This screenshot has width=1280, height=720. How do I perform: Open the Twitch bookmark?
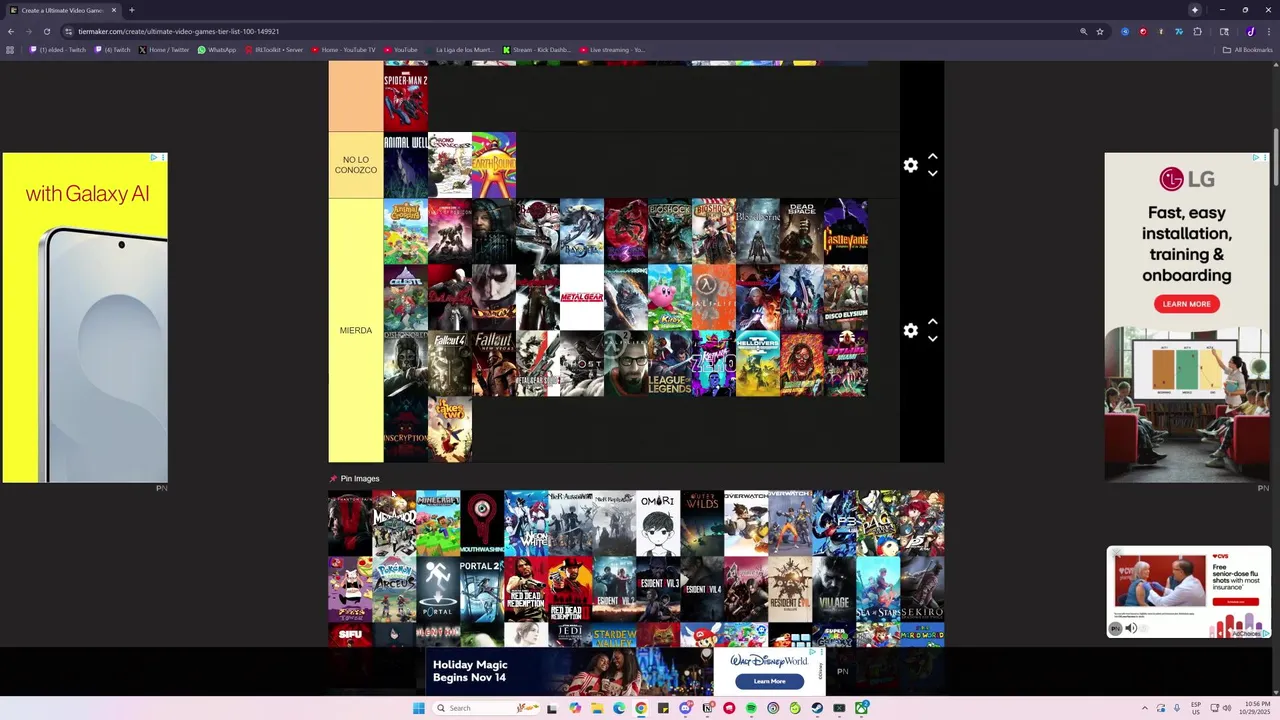(x=113, y=50)
